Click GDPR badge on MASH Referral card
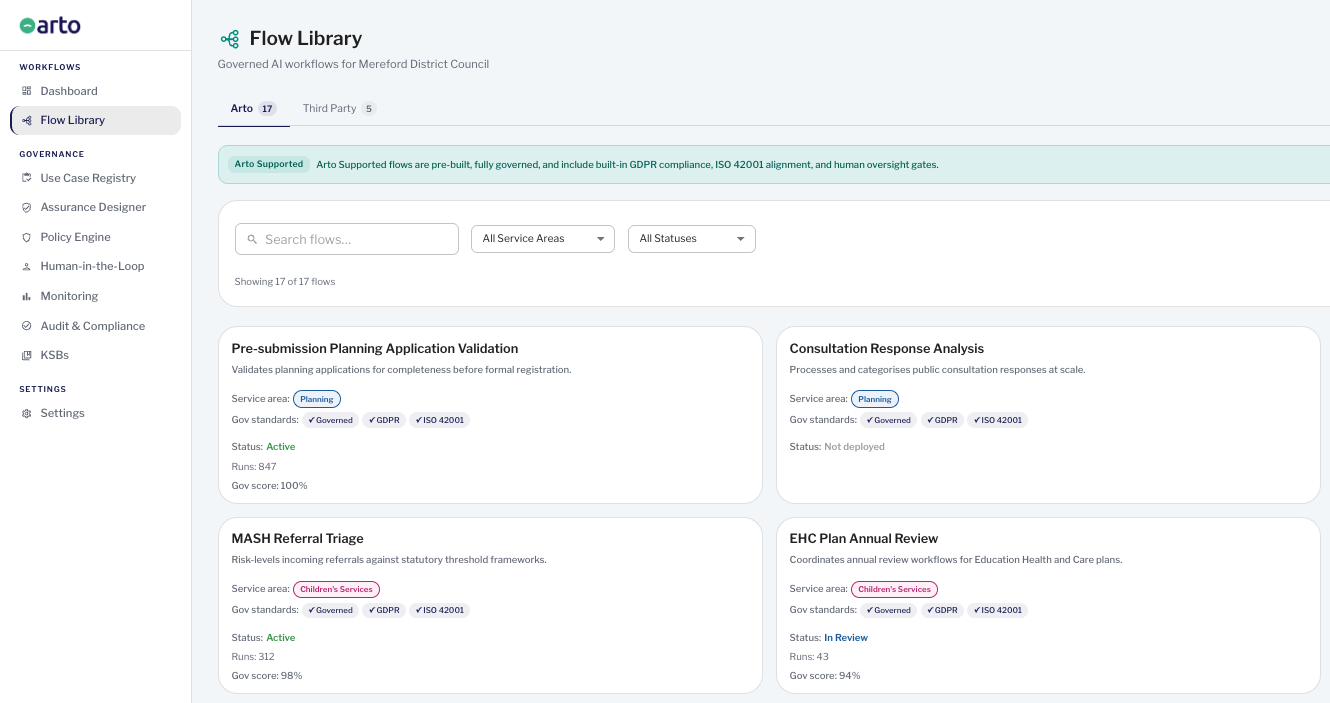 coord(384,610)
